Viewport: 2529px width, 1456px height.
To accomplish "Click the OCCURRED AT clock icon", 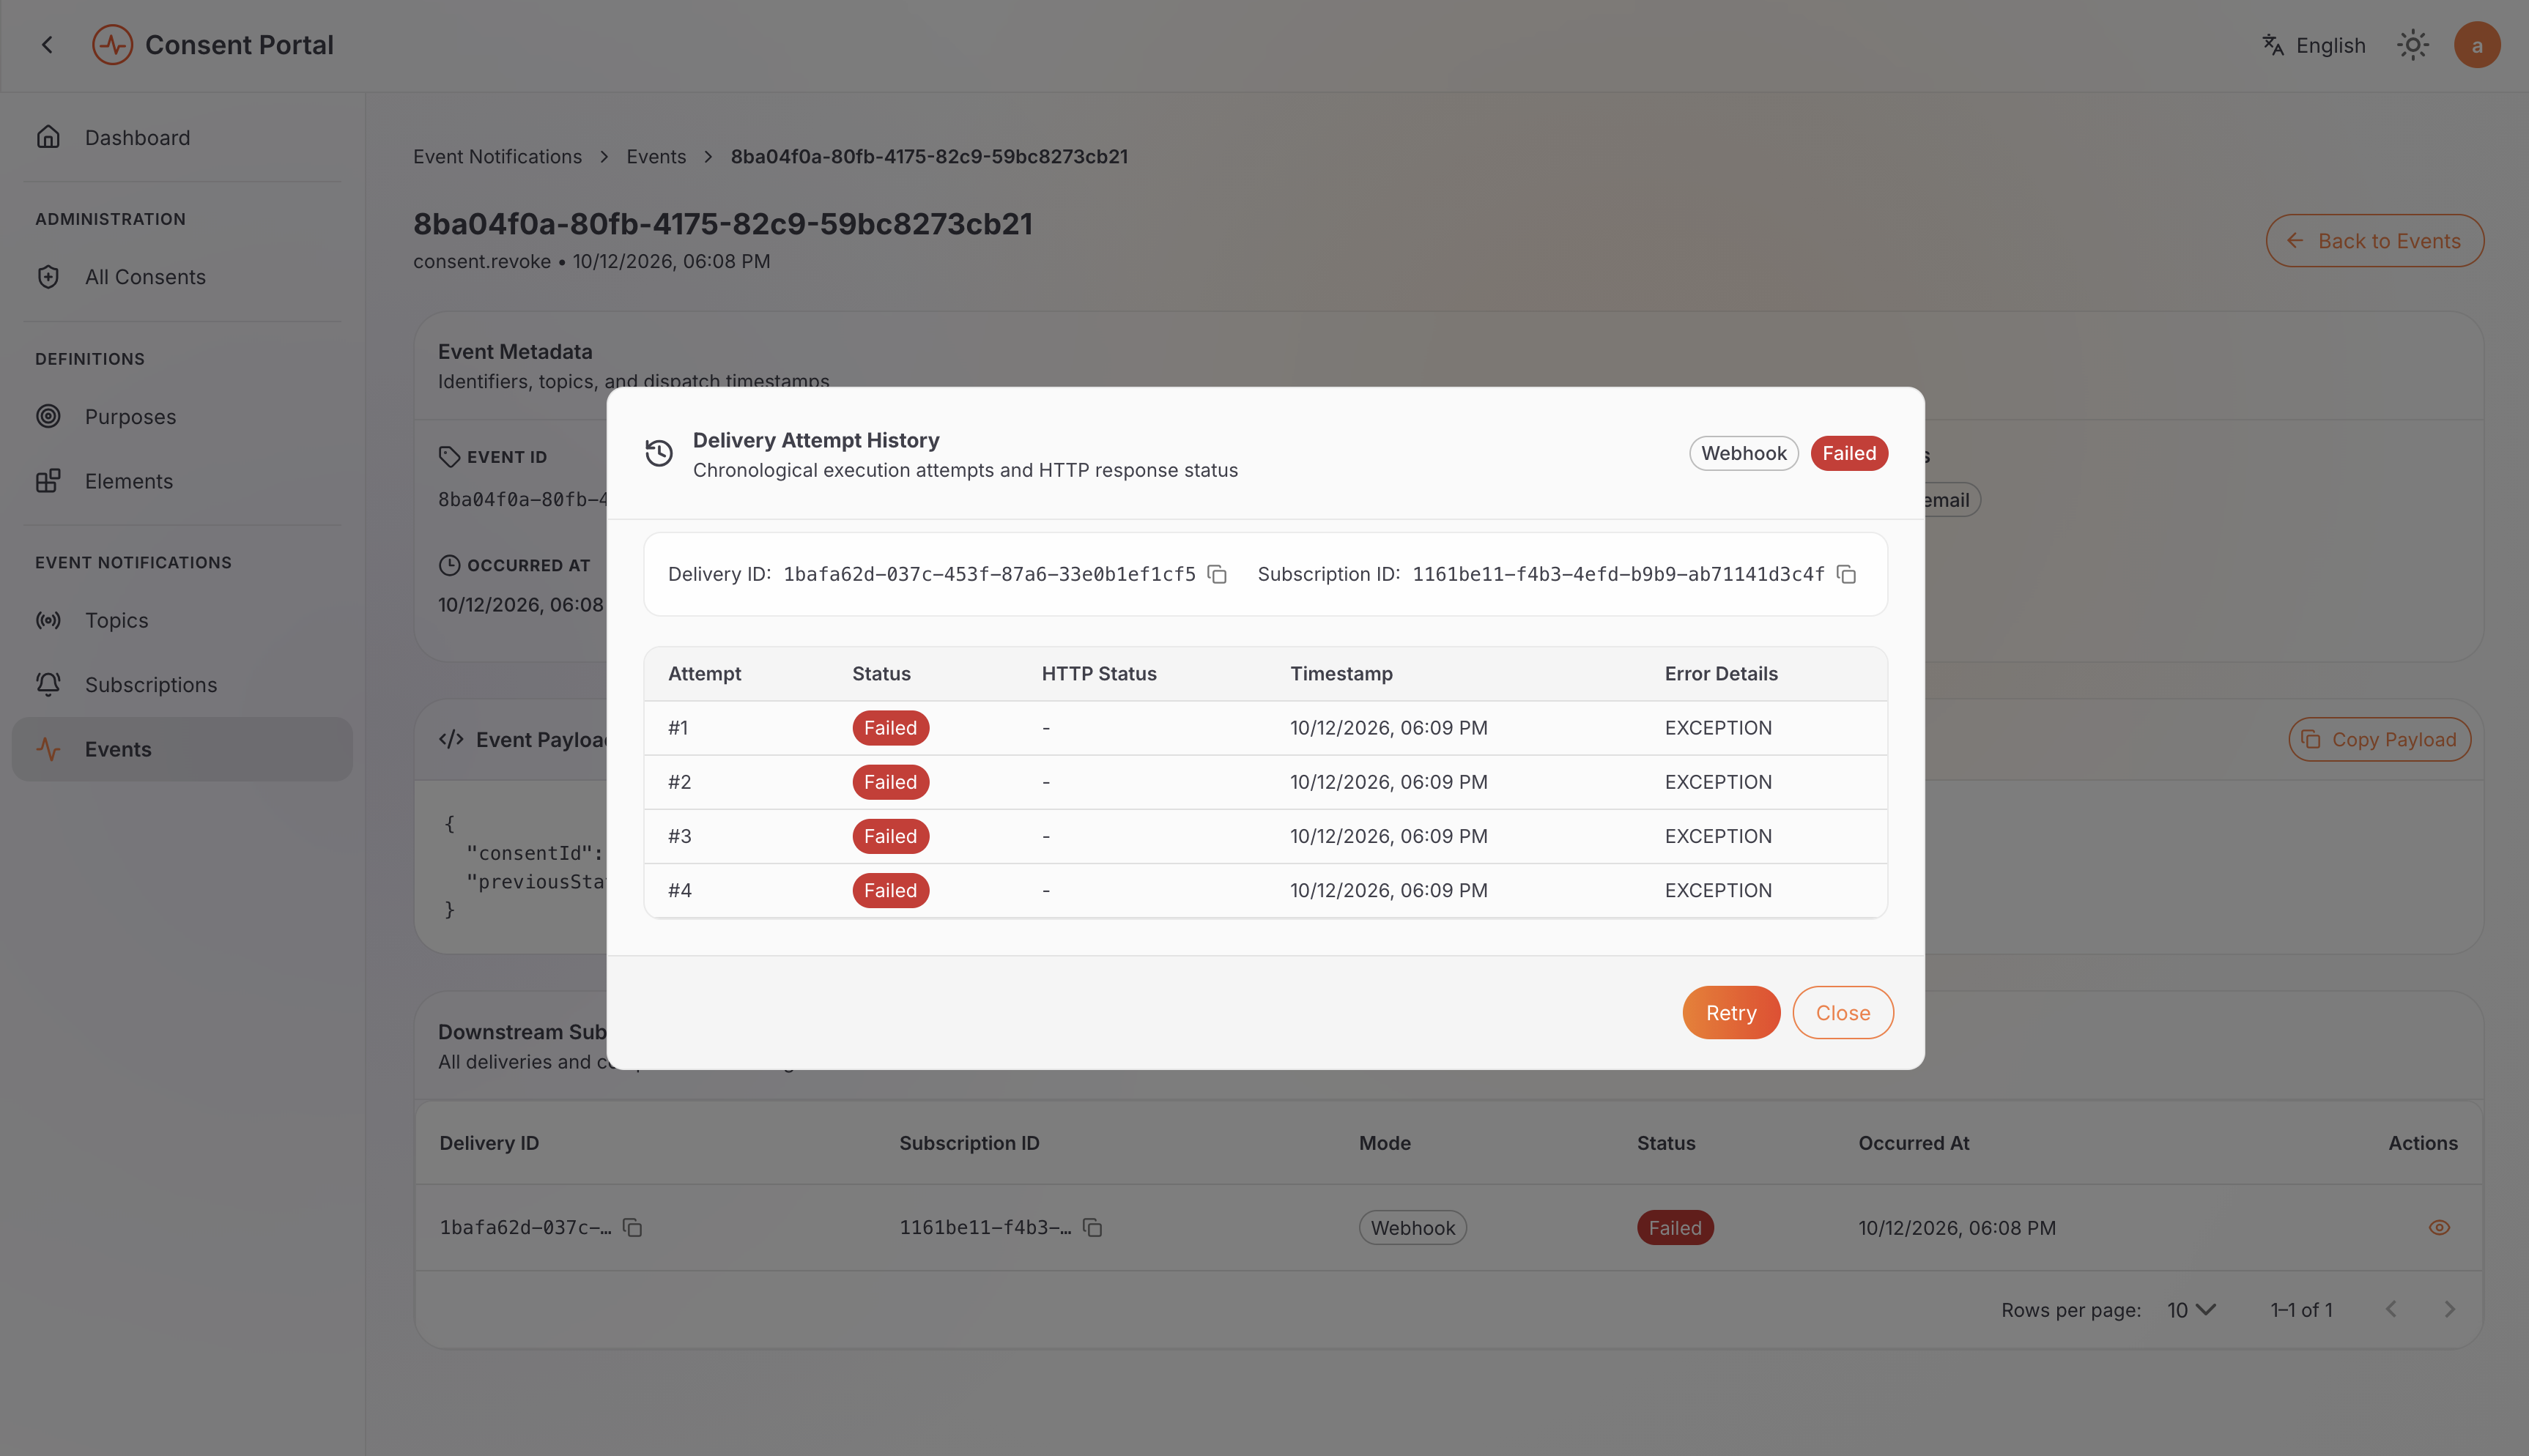I will [x=449, y=565].
